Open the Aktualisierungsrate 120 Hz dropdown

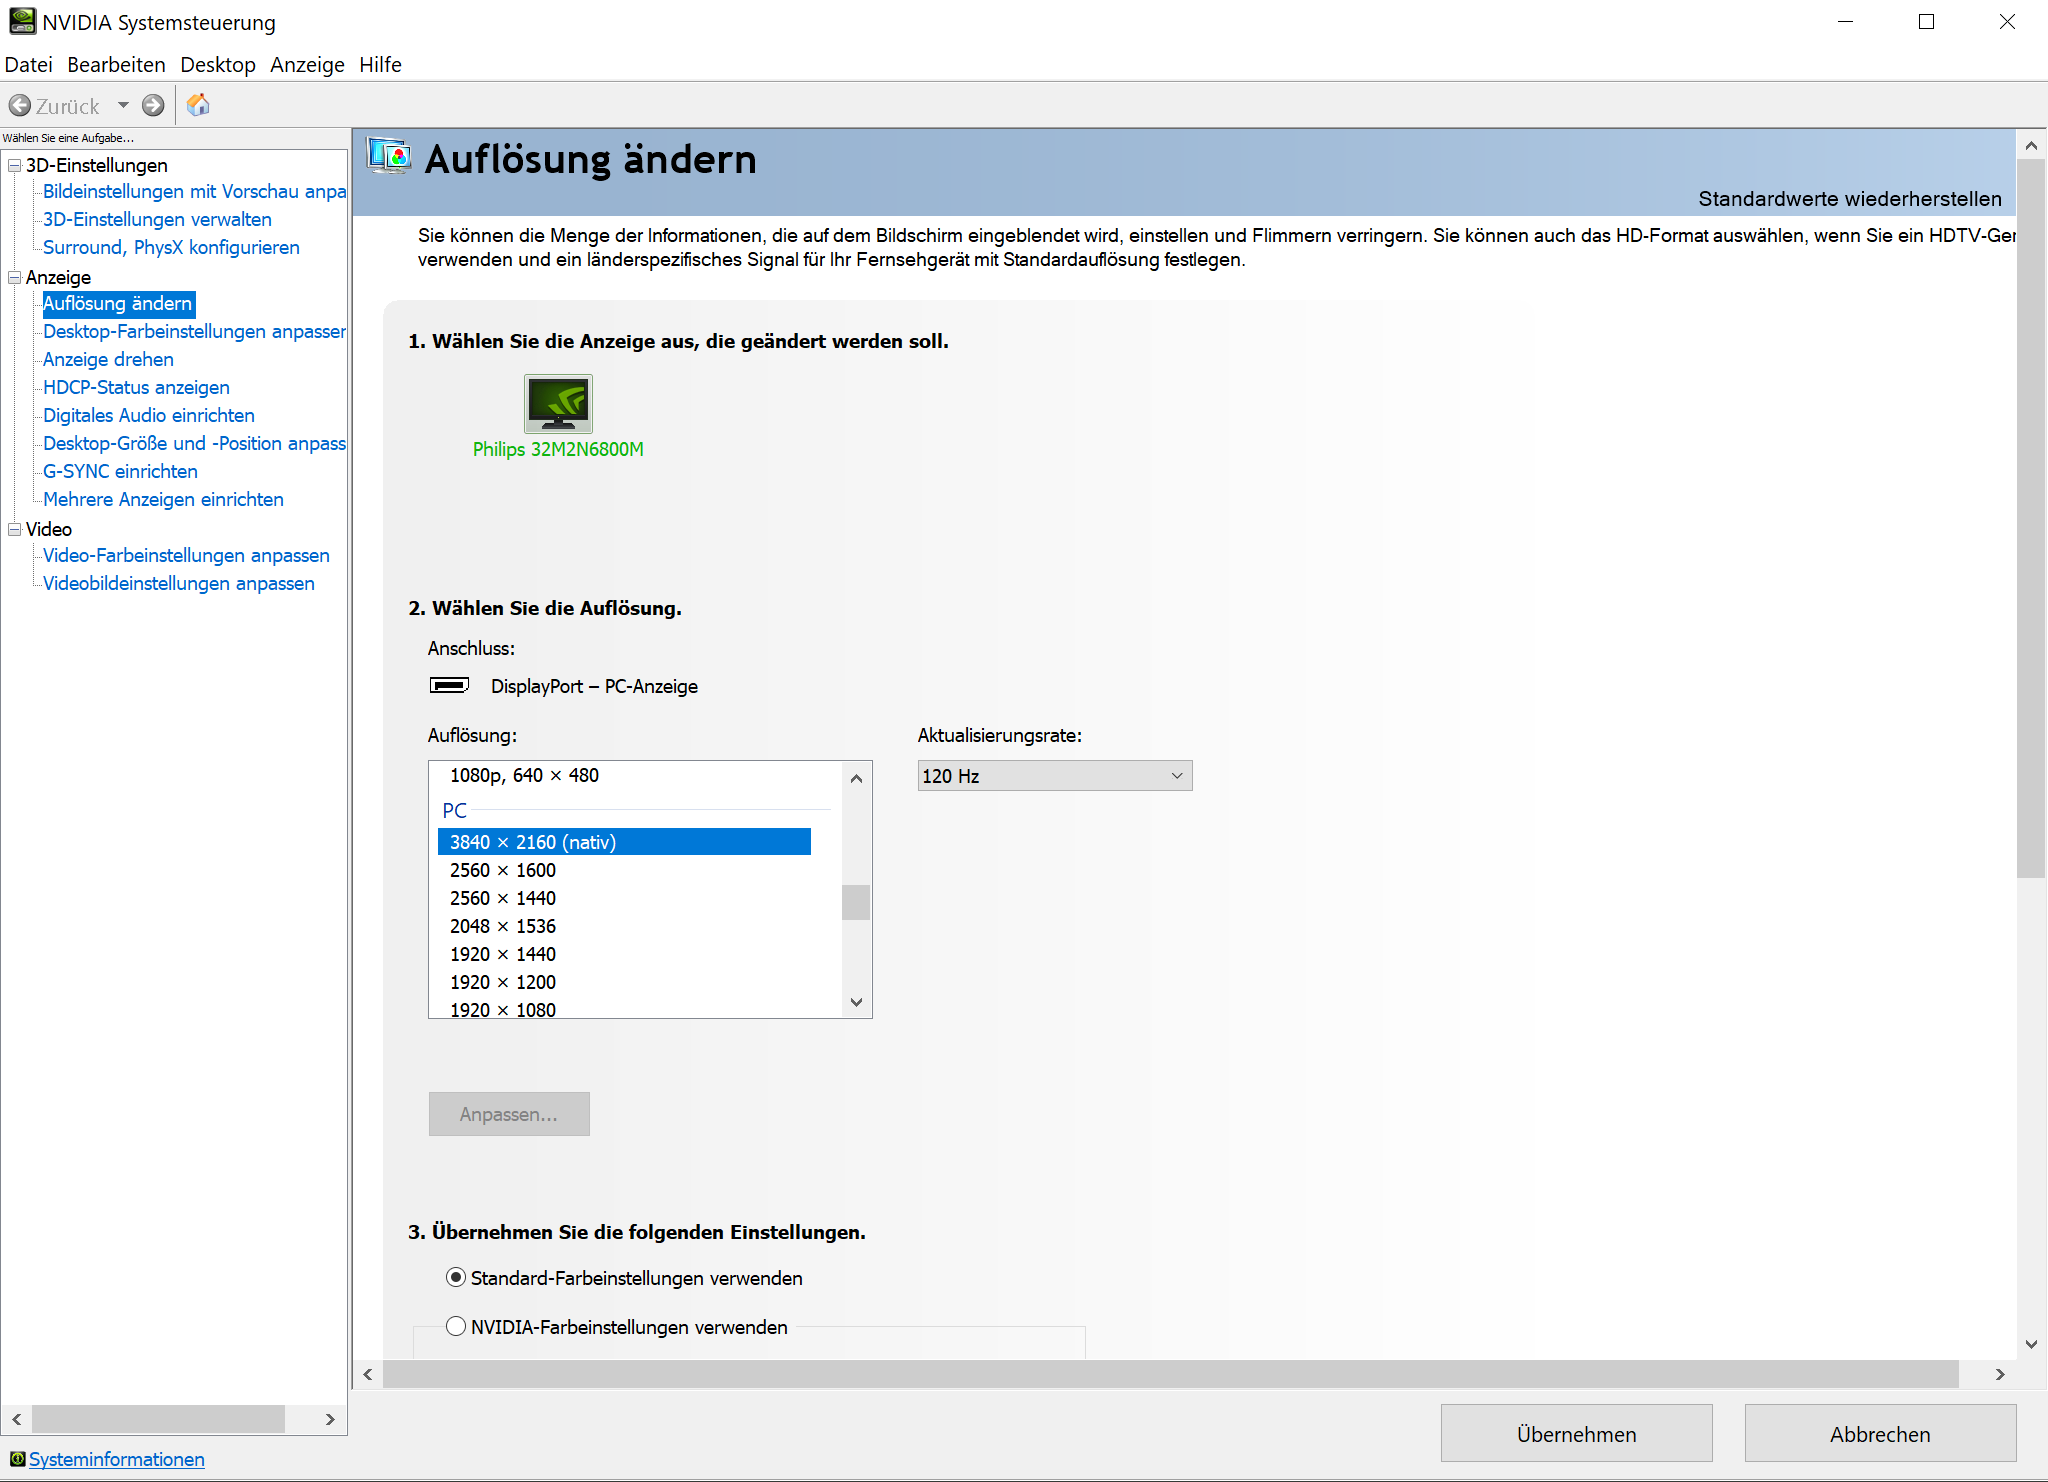(x=1054, y=776)
